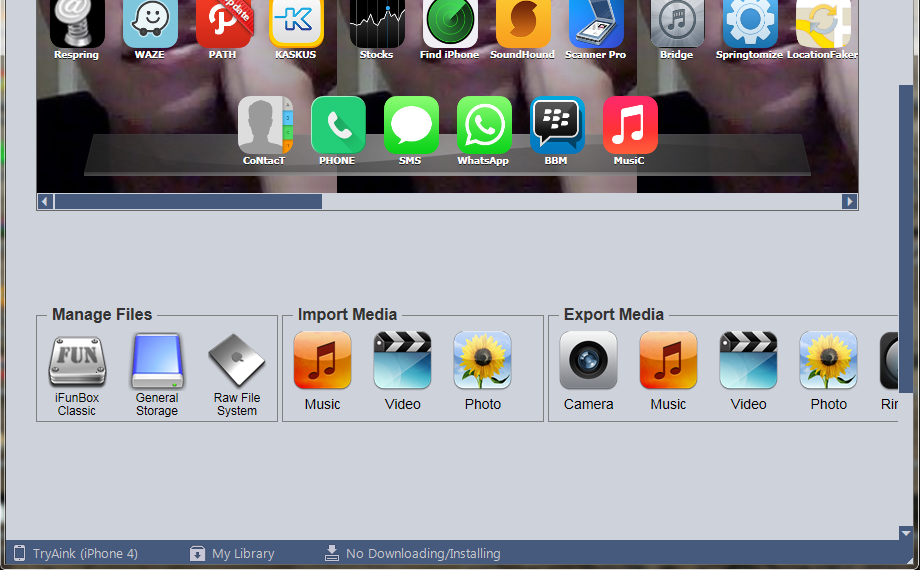Screen dimensions: 920x570
Task: Open the Respring app icon
Action: click(77, 23)
